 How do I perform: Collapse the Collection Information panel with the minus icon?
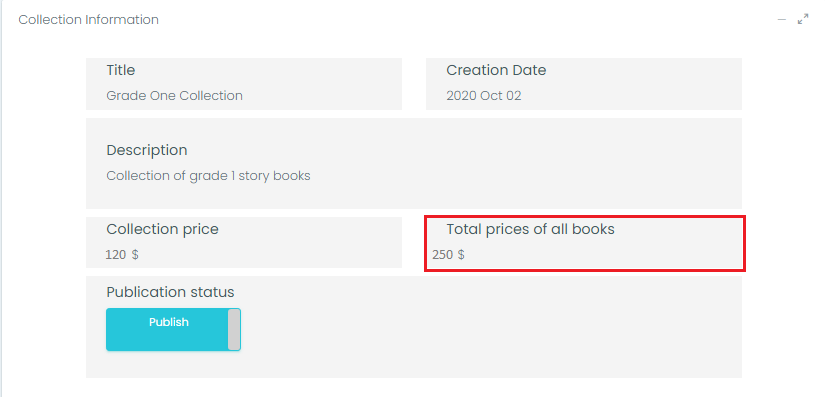point(782,20)
